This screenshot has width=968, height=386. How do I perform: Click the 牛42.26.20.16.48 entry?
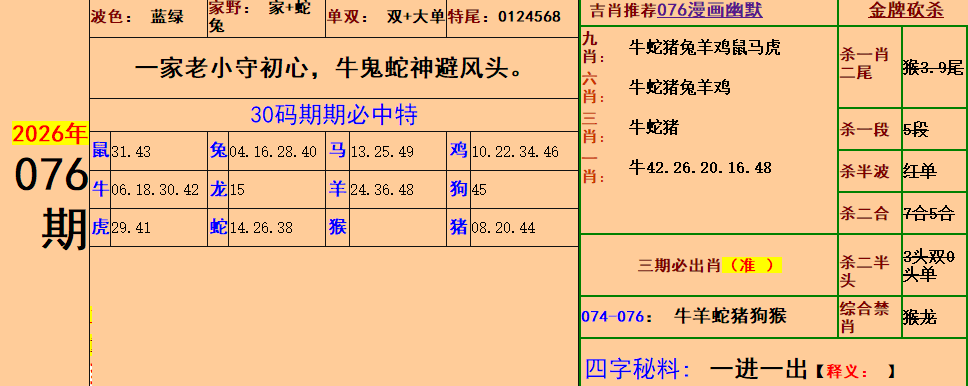(700, 167)
